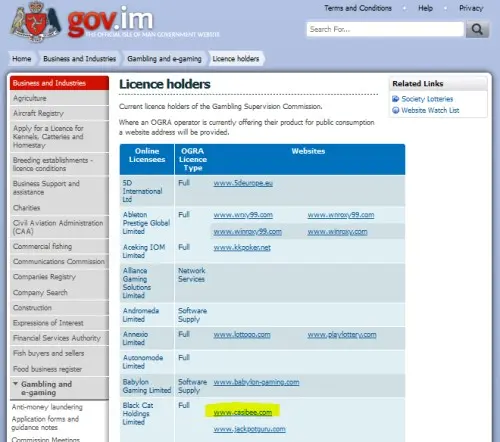The width and height of the screenshot is (500, 442).
Task: Collapse the Gambling and e-gaming arrow
Action: click(15, 384)
